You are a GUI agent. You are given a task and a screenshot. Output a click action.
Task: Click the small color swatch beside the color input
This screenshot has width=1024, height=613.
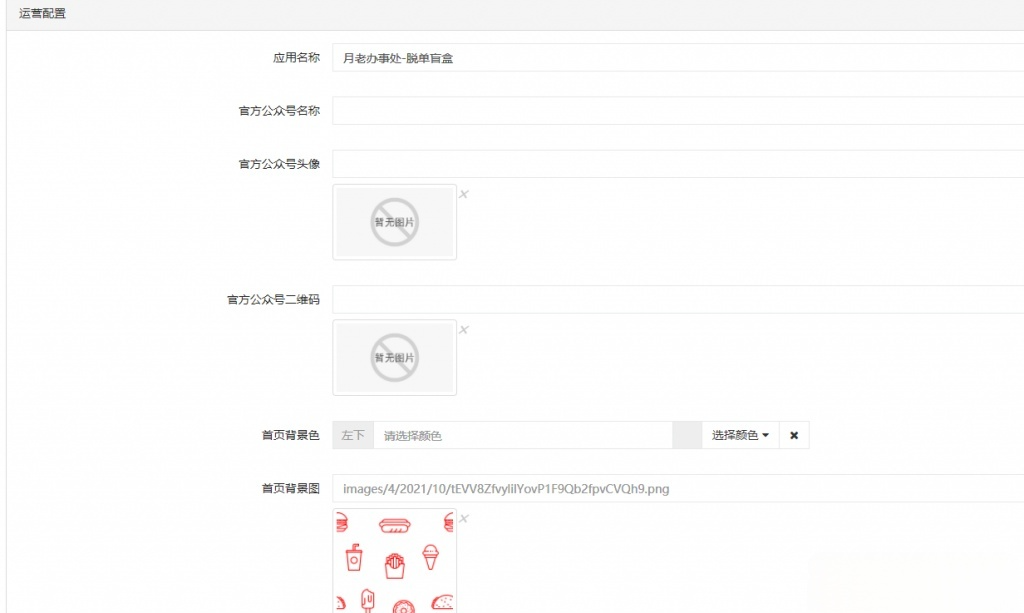coord(686,435)
